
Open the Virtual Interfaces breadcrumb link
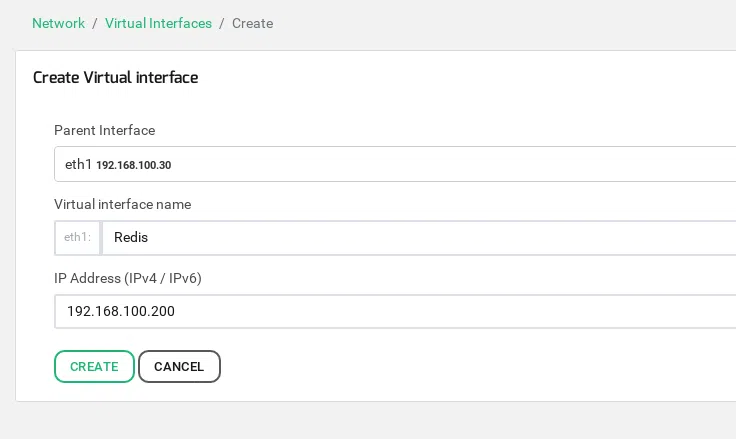tap(158, 23)
